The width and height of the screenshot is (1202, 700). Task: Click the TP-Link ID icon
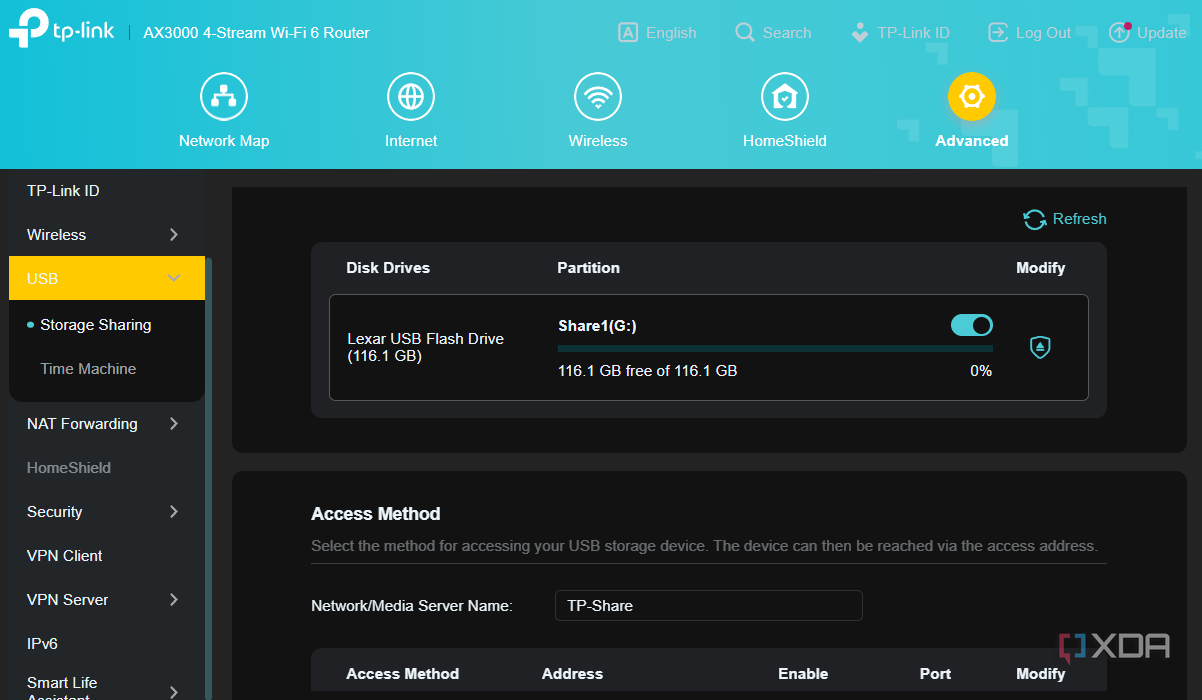click(860, 33)
